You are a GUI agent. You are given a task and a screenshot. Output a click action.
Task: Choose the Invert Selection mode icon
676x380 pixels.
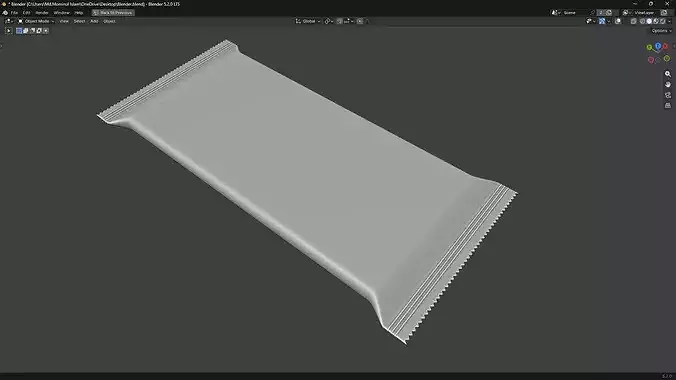39,31
